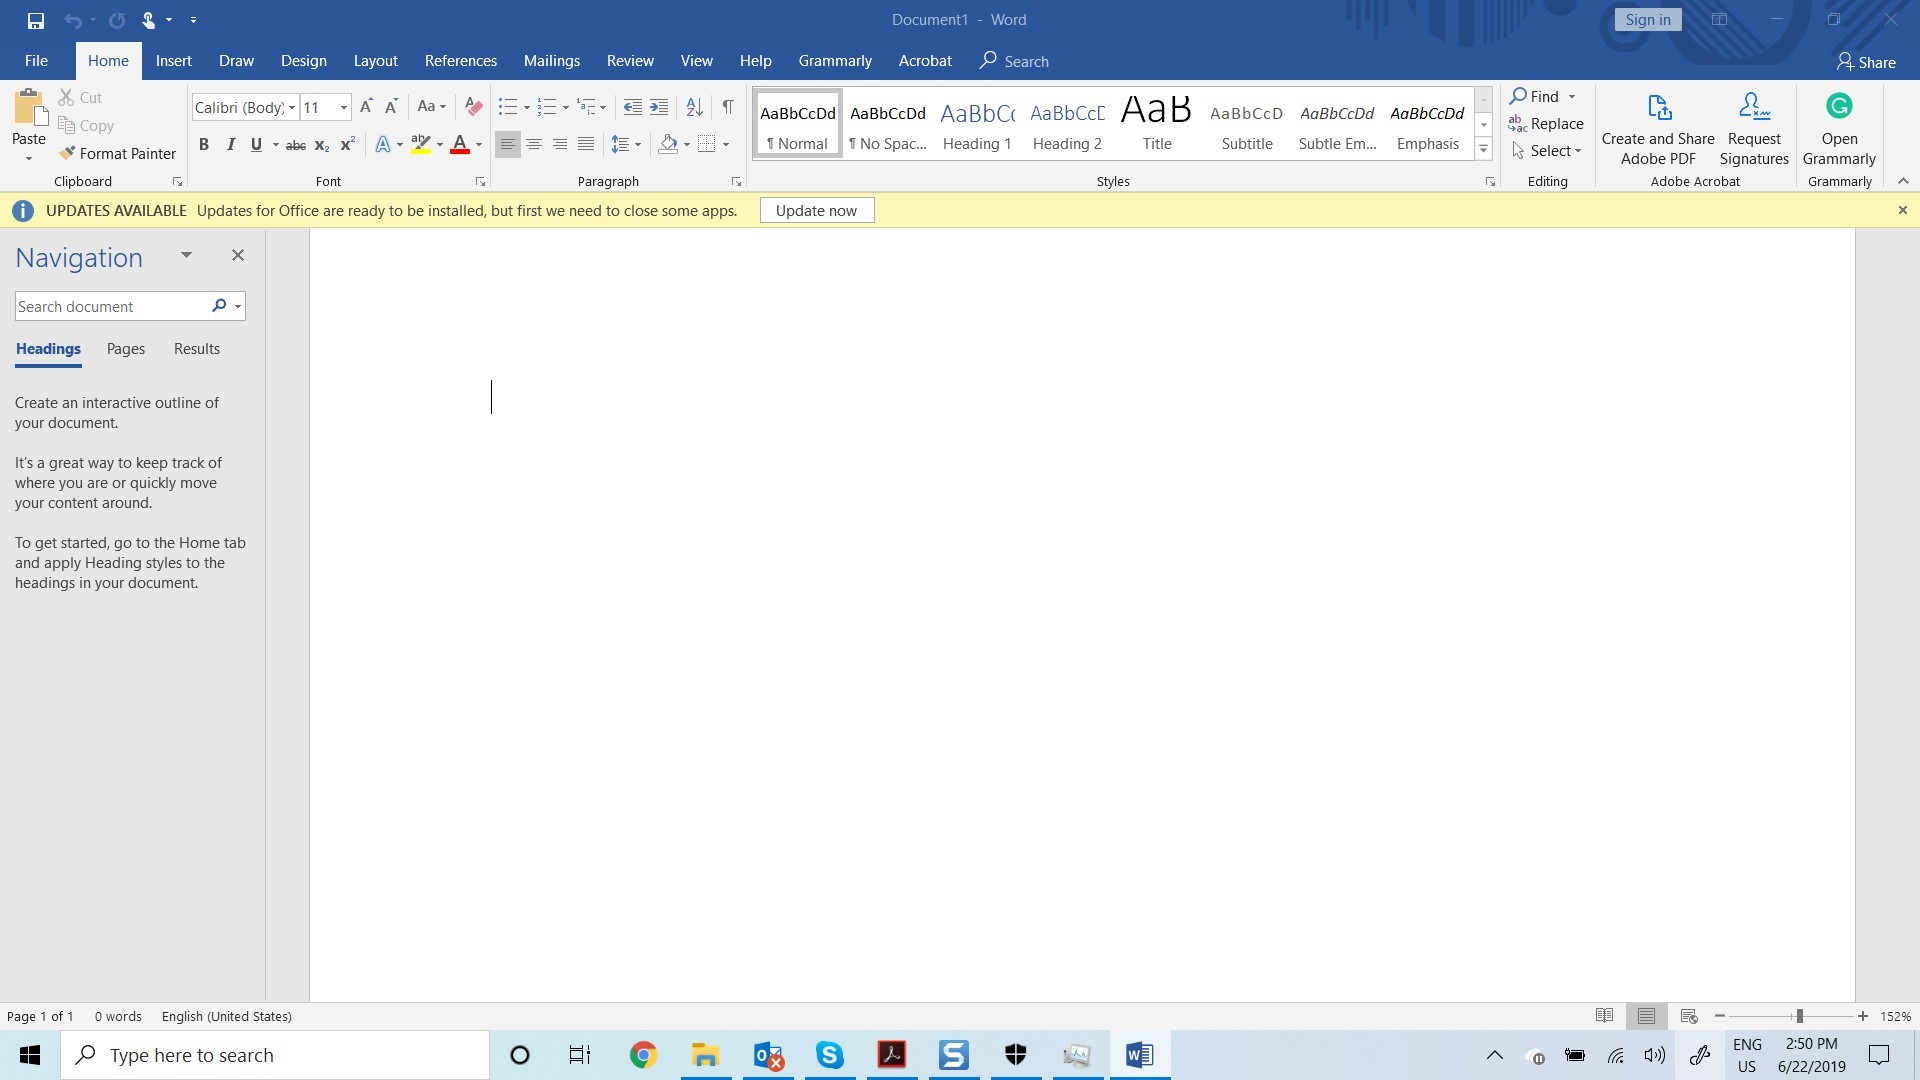
Task: Center align the text
Action: point(534,145)
